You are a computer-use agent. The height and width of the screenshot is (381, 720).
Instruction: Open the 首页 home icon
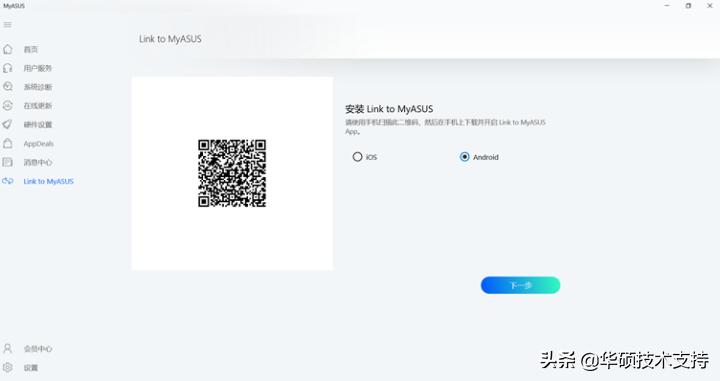click(x=8, y=49)
